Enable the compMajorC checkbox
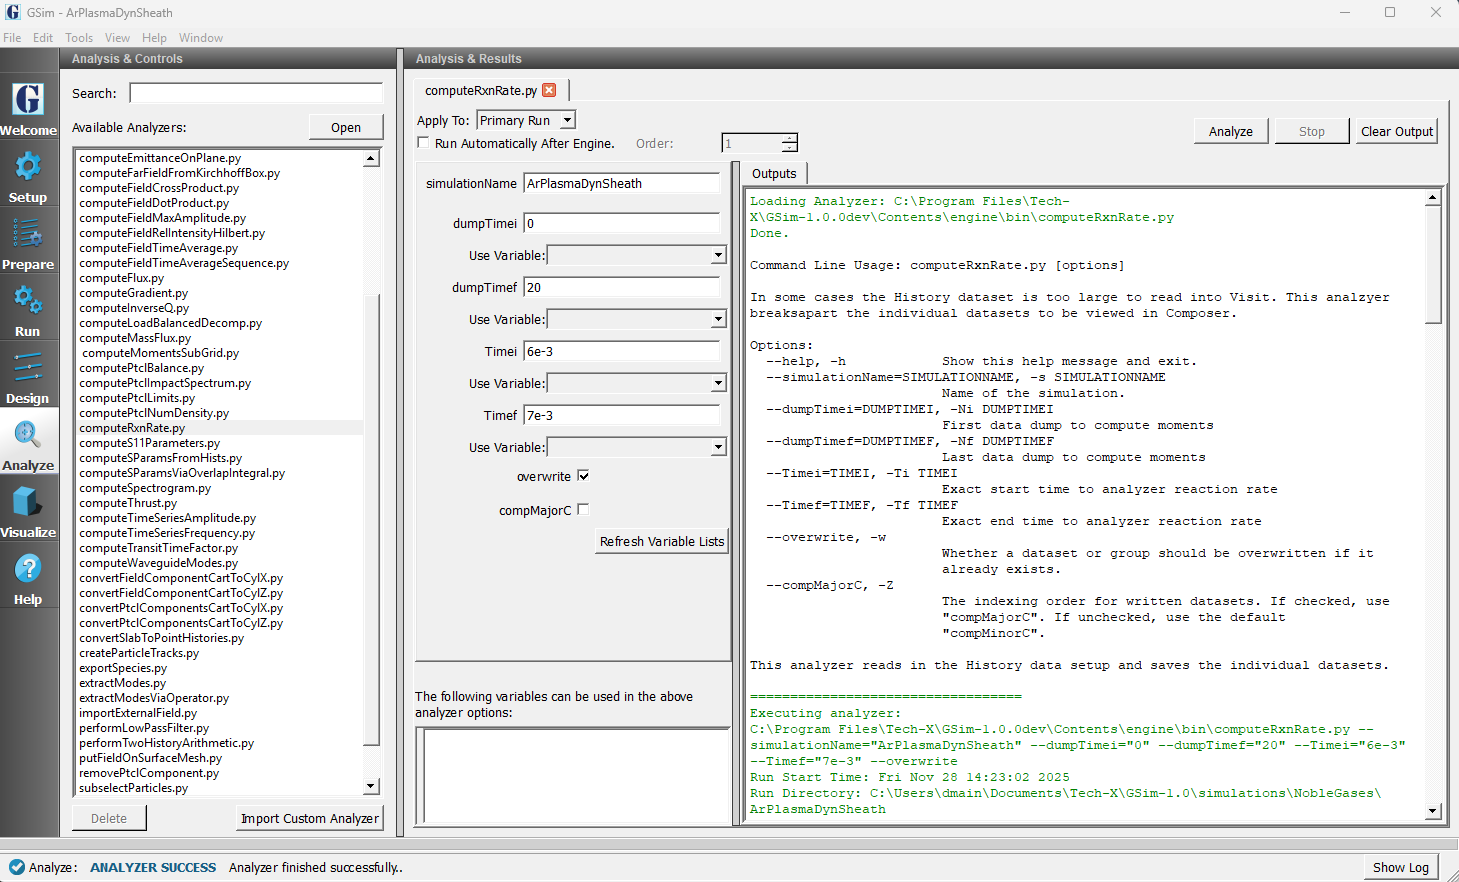The height and width of the screenshot is (882, 1459). click(583, 510)
